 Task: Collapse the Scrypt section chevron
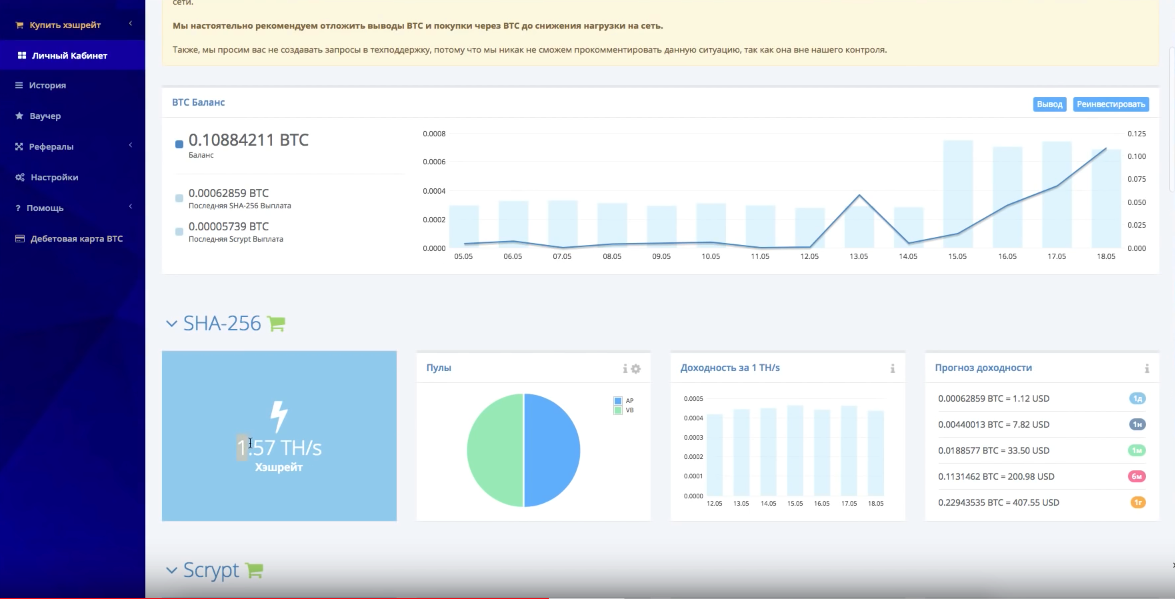click(171, 571)
